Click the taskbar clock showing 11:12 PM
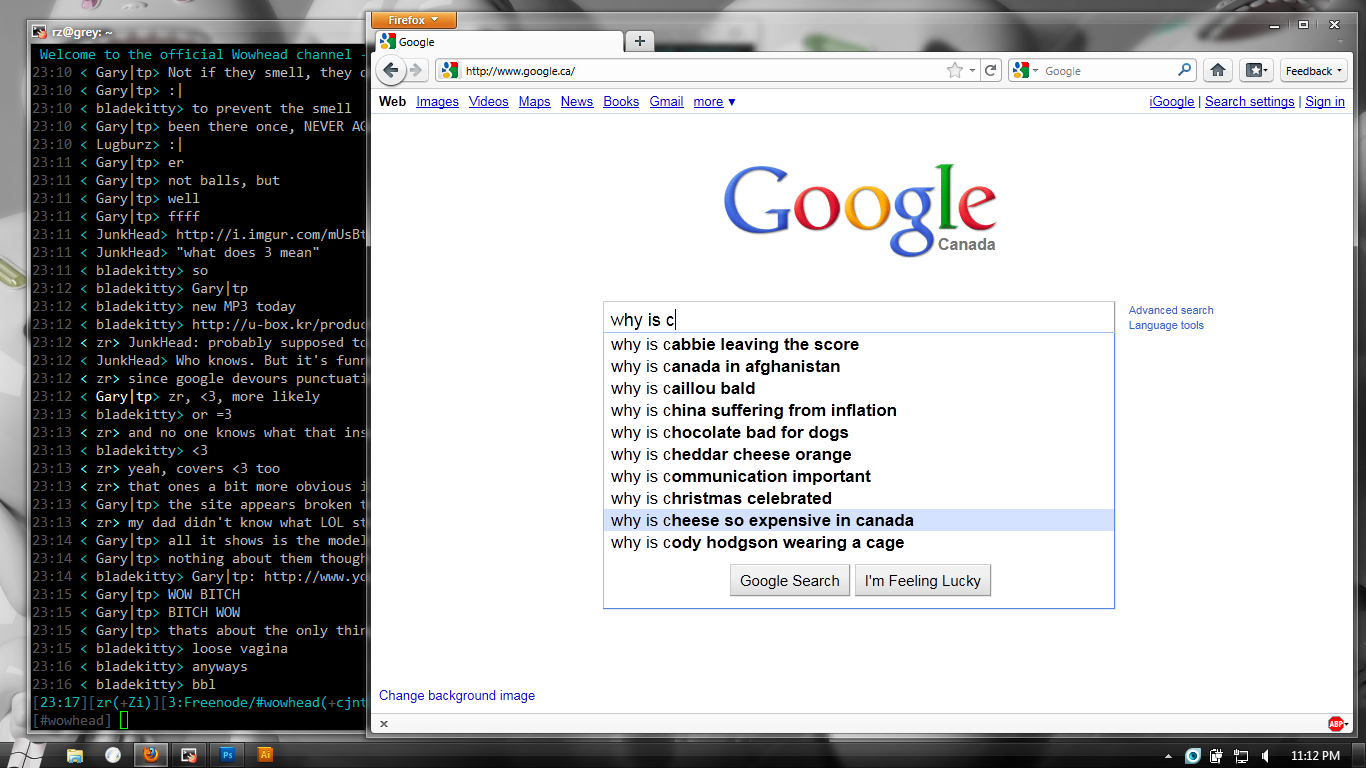Image resolution: width=1366 pixels, height=768 pixels. [1315, 756]
